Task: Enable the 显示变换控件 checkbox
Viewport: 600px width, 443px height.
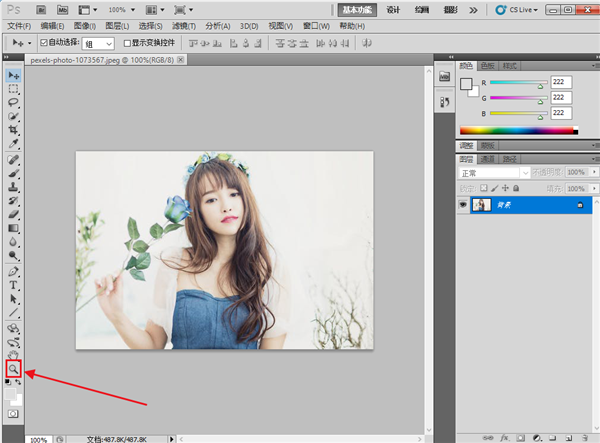Action: click(x=127, y=44)
